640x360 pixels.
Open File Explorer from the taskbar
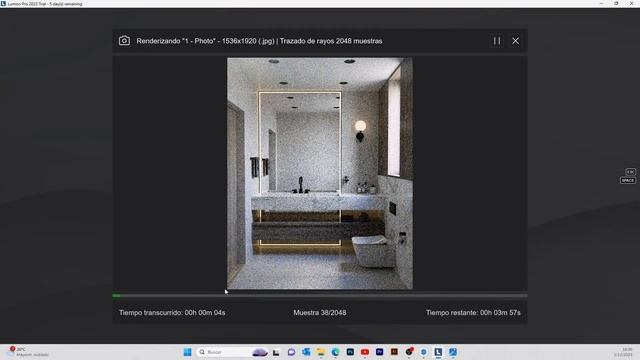tap(321, 352)
